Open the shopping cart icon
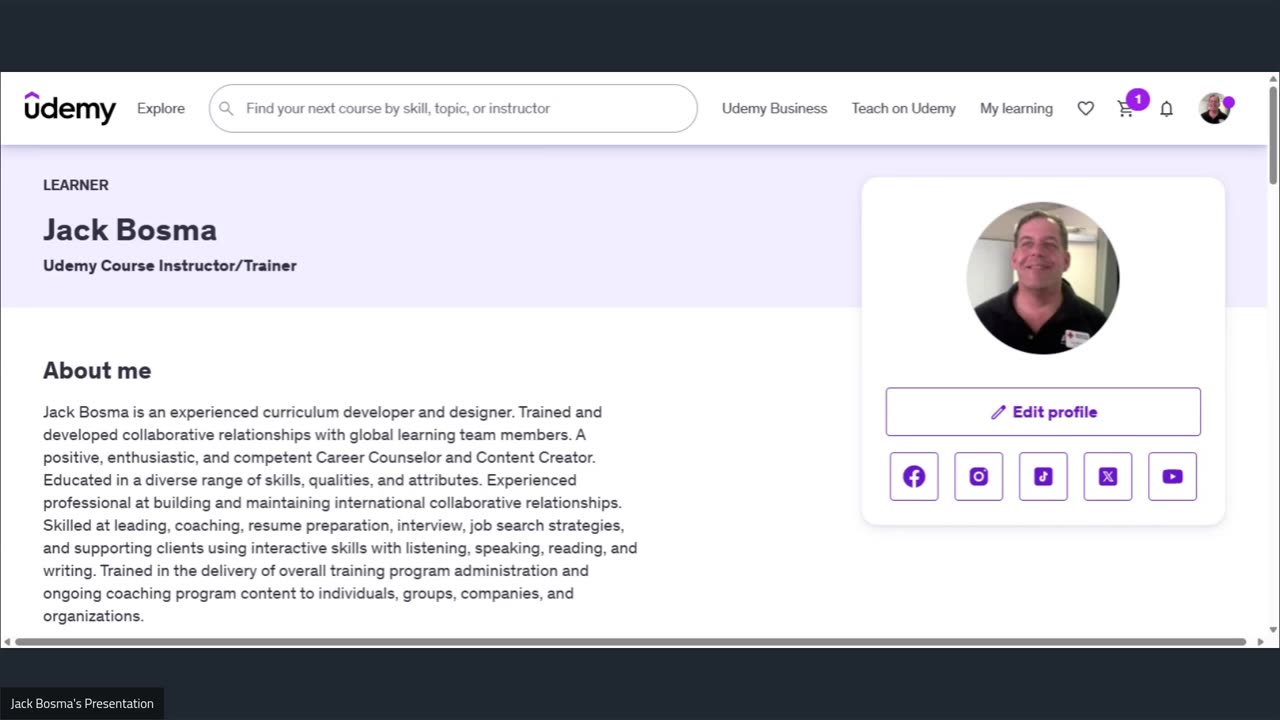The height and width of the screenshot is (720, 1280). coord(1126,109)
